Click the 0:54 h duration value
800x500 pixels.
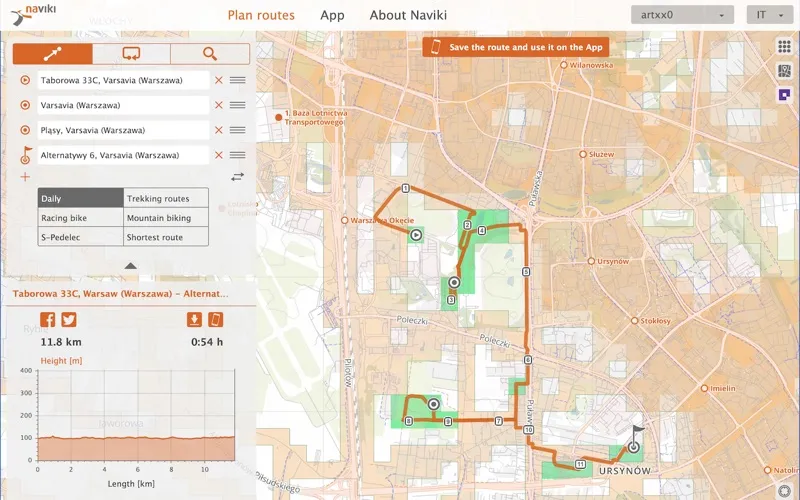207,342
